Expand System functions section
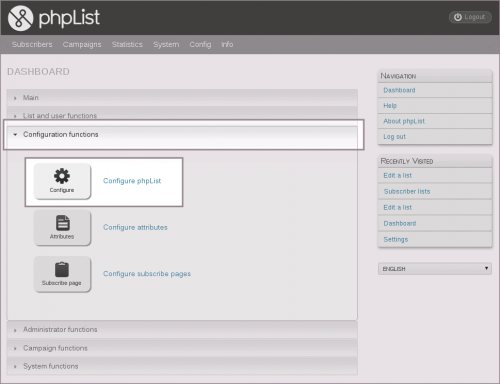The height and width of the screenshot is (384, 500). point(182,366)
